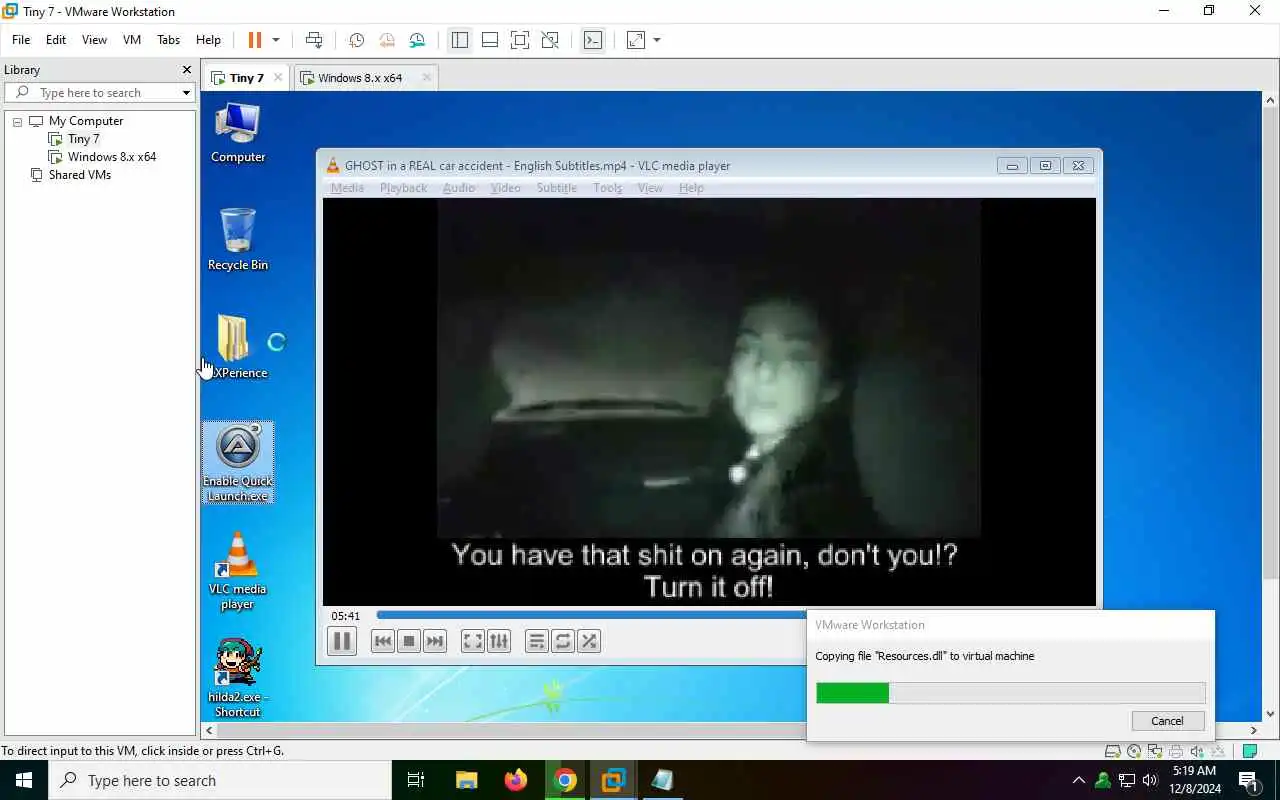Toggle the library sidebar view
1280x800 pixels.
[460, 40]
